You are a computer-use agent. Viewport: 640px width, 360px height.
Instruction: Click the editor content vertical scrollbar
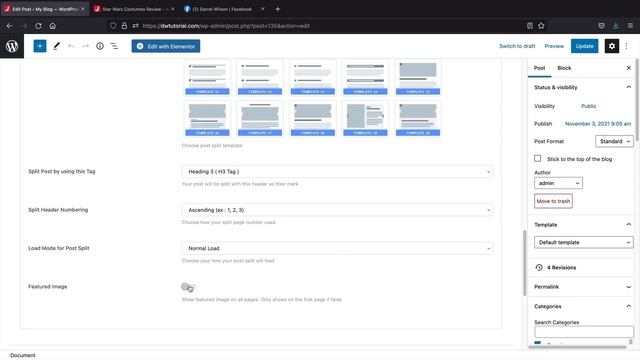point(524,263)
